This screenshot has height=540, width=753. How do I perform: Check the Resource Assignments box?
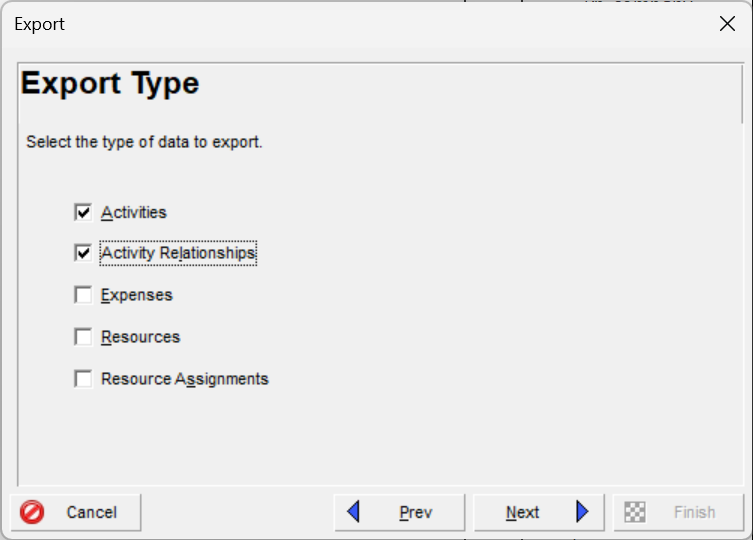click(83, 379)
